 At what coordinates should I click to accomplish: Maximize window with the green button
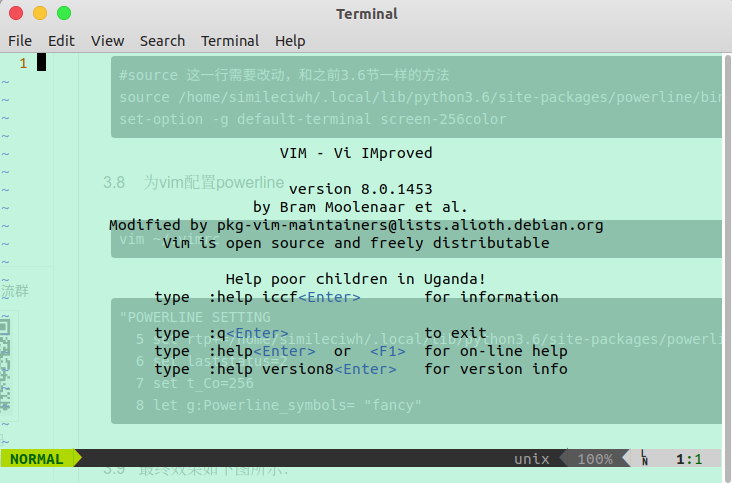pyautogui.click(x=64, y=13)
